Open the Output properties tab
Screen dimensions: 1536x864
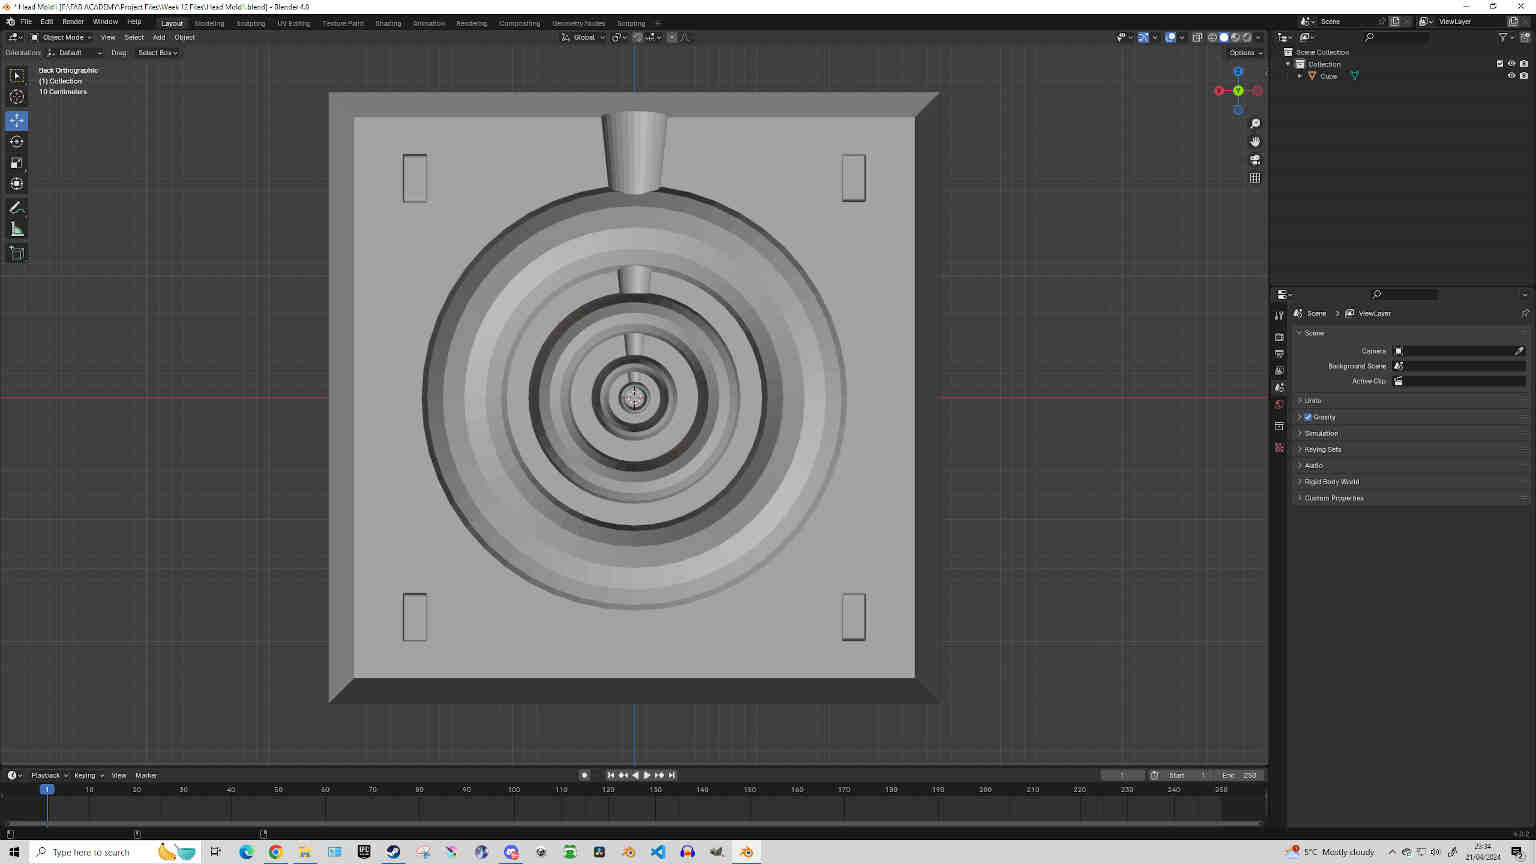1279,354
